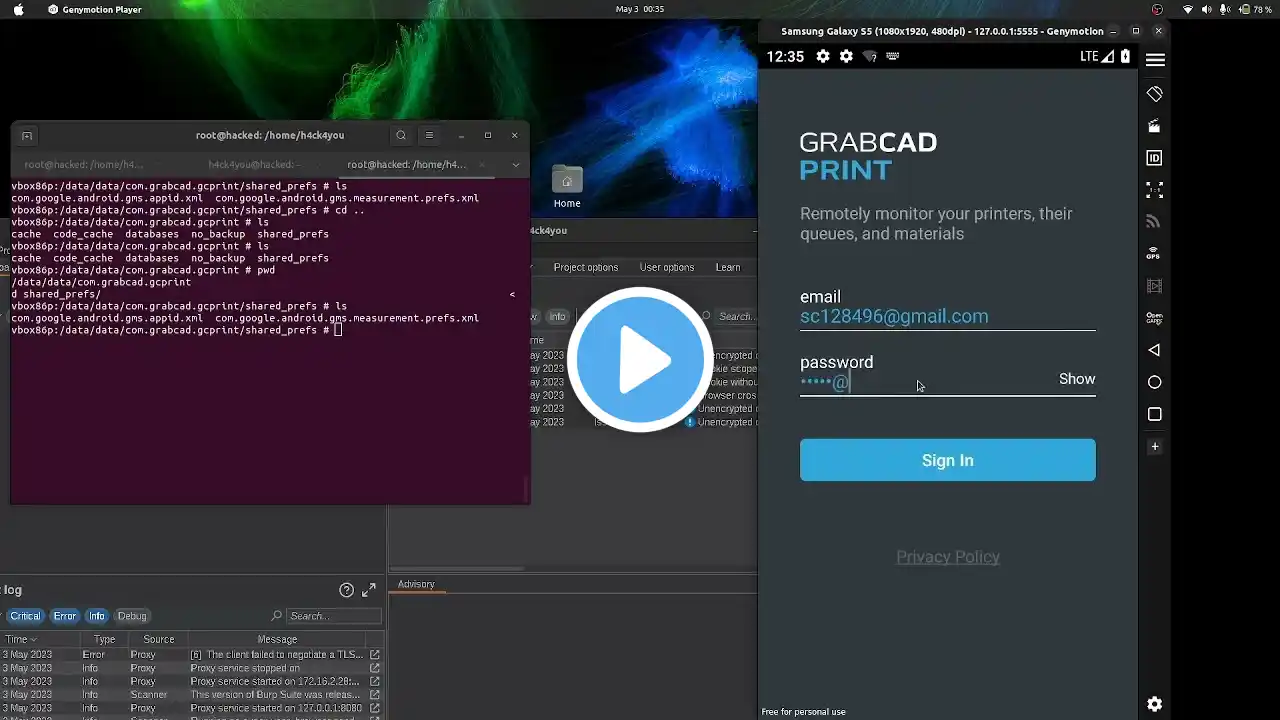Image resolution: width=1280 pixels, height=720 pixels.
Task: Click the date and time in top bar
Action: [x=640, y=9]
